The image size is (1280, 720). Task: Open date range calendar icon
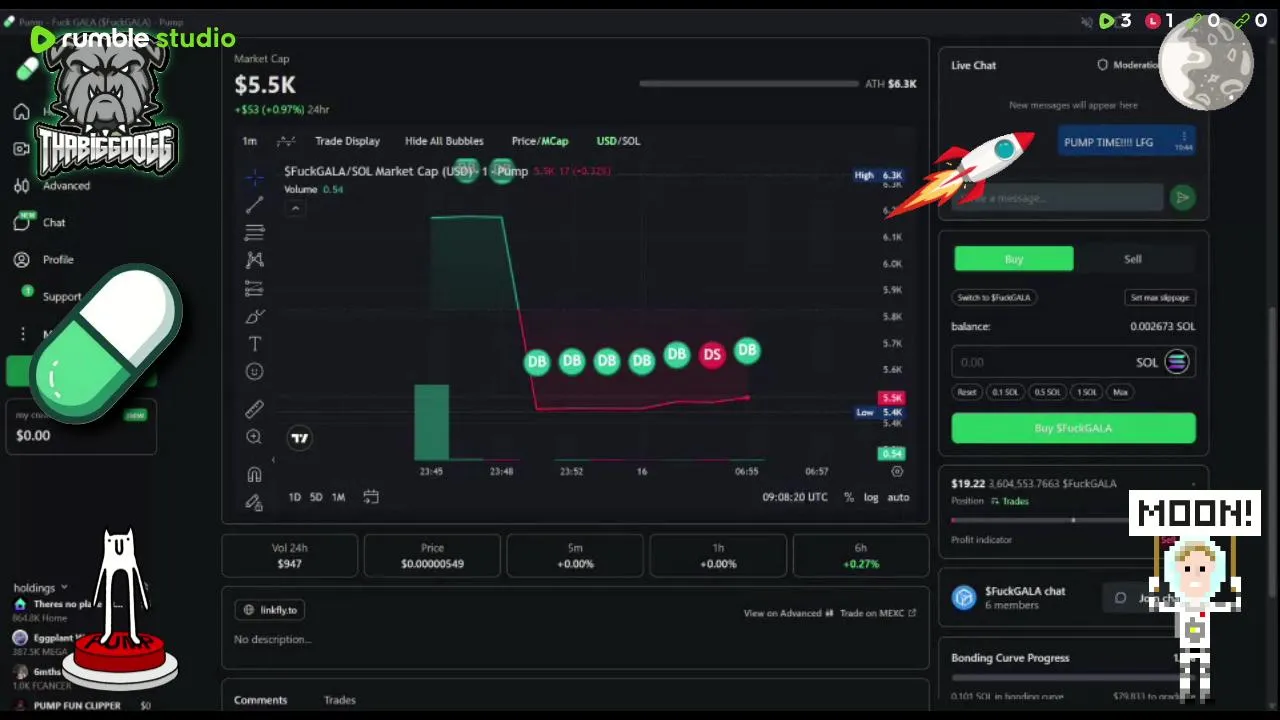[371, 497]
